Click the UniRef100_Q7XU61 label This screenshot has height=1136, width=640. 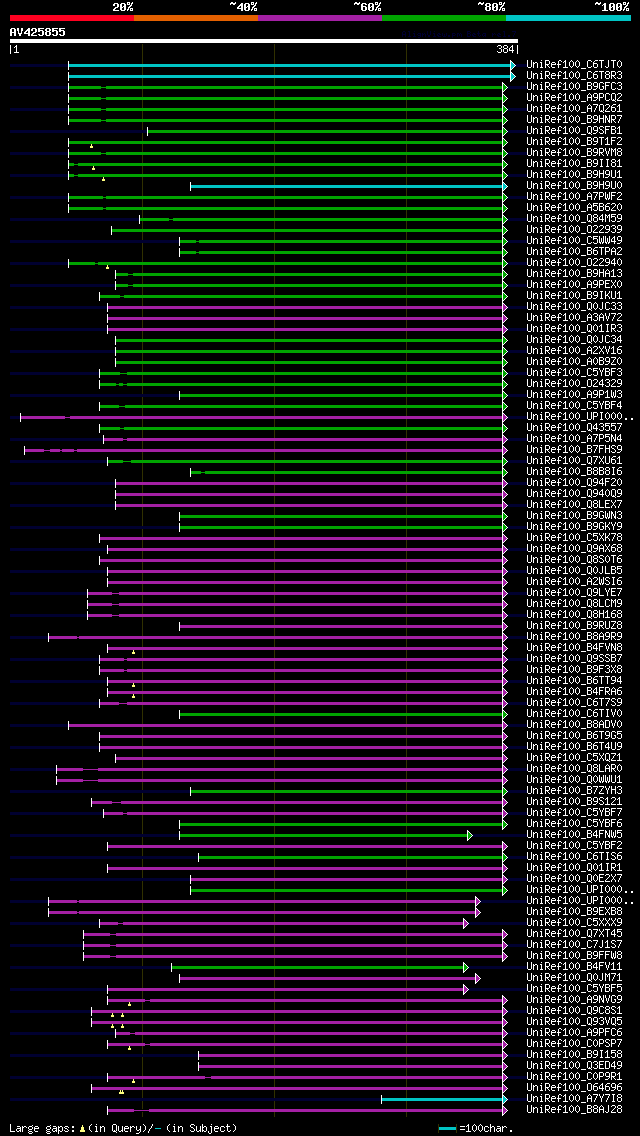click(574, 462)
